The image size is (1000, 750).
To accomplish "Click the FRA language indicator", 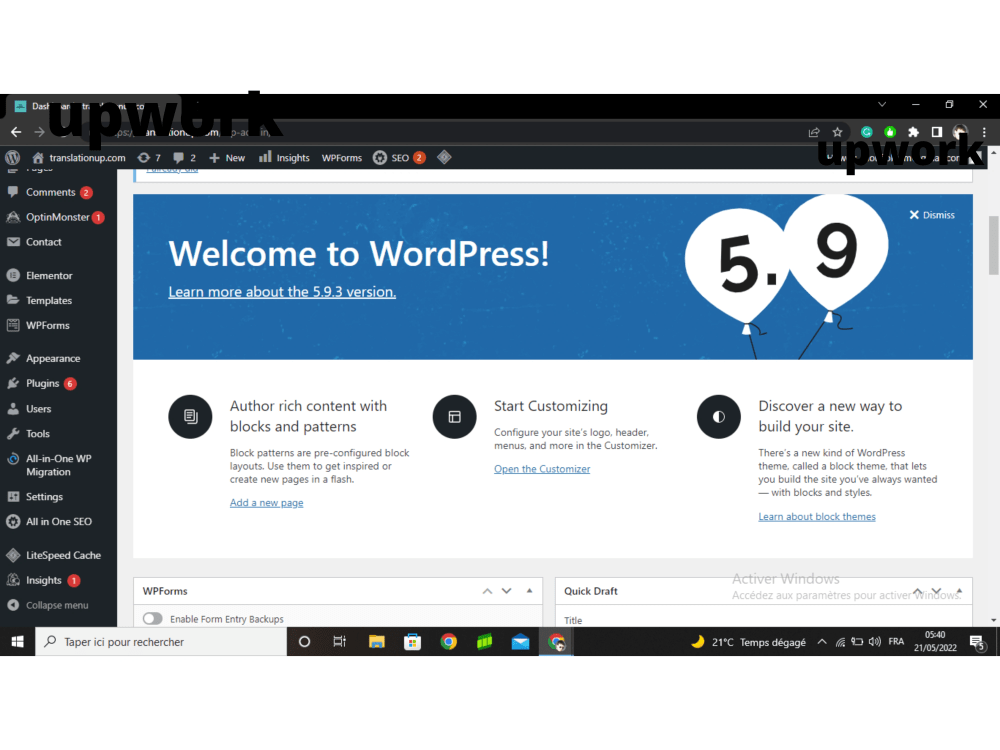I will coord(896,642).
